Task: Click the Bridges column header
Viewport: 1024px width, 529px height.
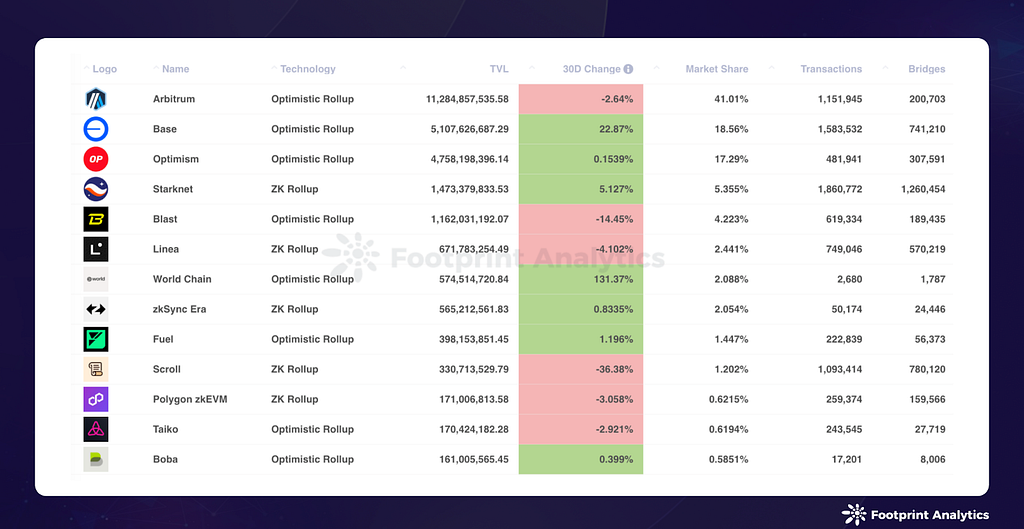Action: coord(926,69)
